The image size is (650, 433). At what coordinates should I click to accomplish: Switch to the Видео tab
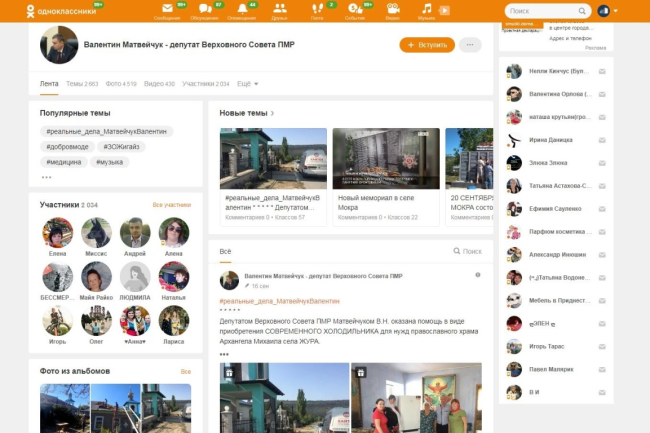point(160,84)
